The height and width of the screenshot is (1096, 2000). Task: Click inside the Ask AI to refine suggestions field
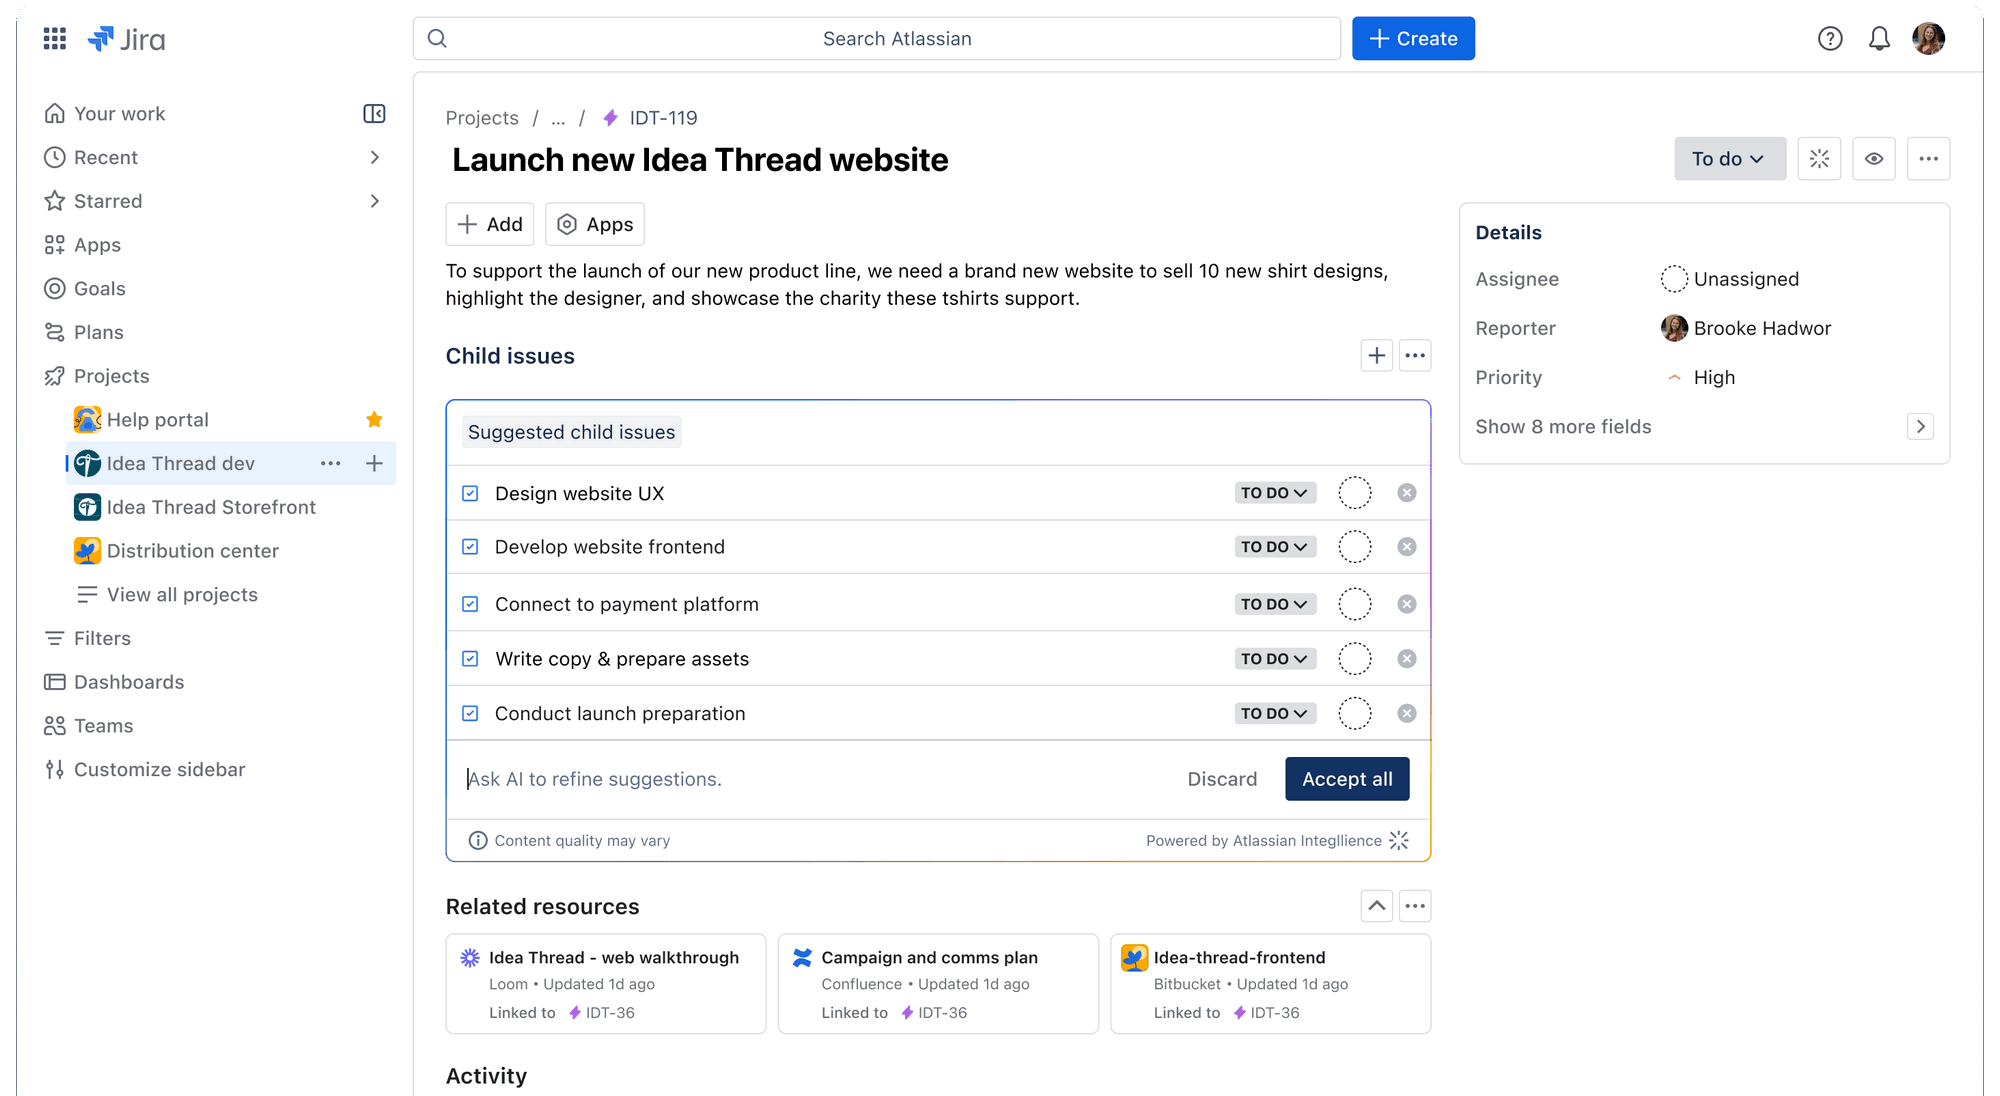click(594, 778)
